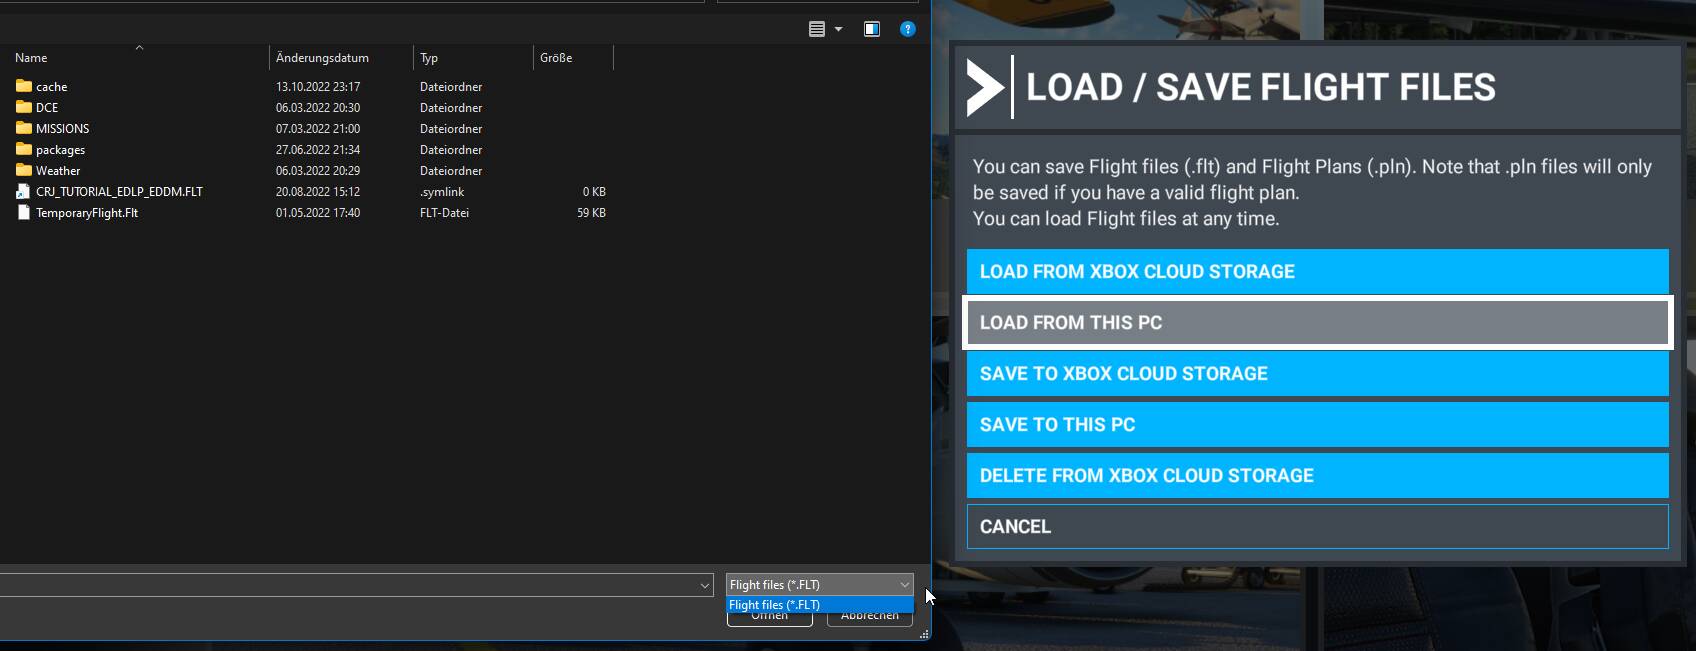Expand the view options dropdown arrow
The width and height of the screenshot is (1696, 651).
(x=839, y=29)
